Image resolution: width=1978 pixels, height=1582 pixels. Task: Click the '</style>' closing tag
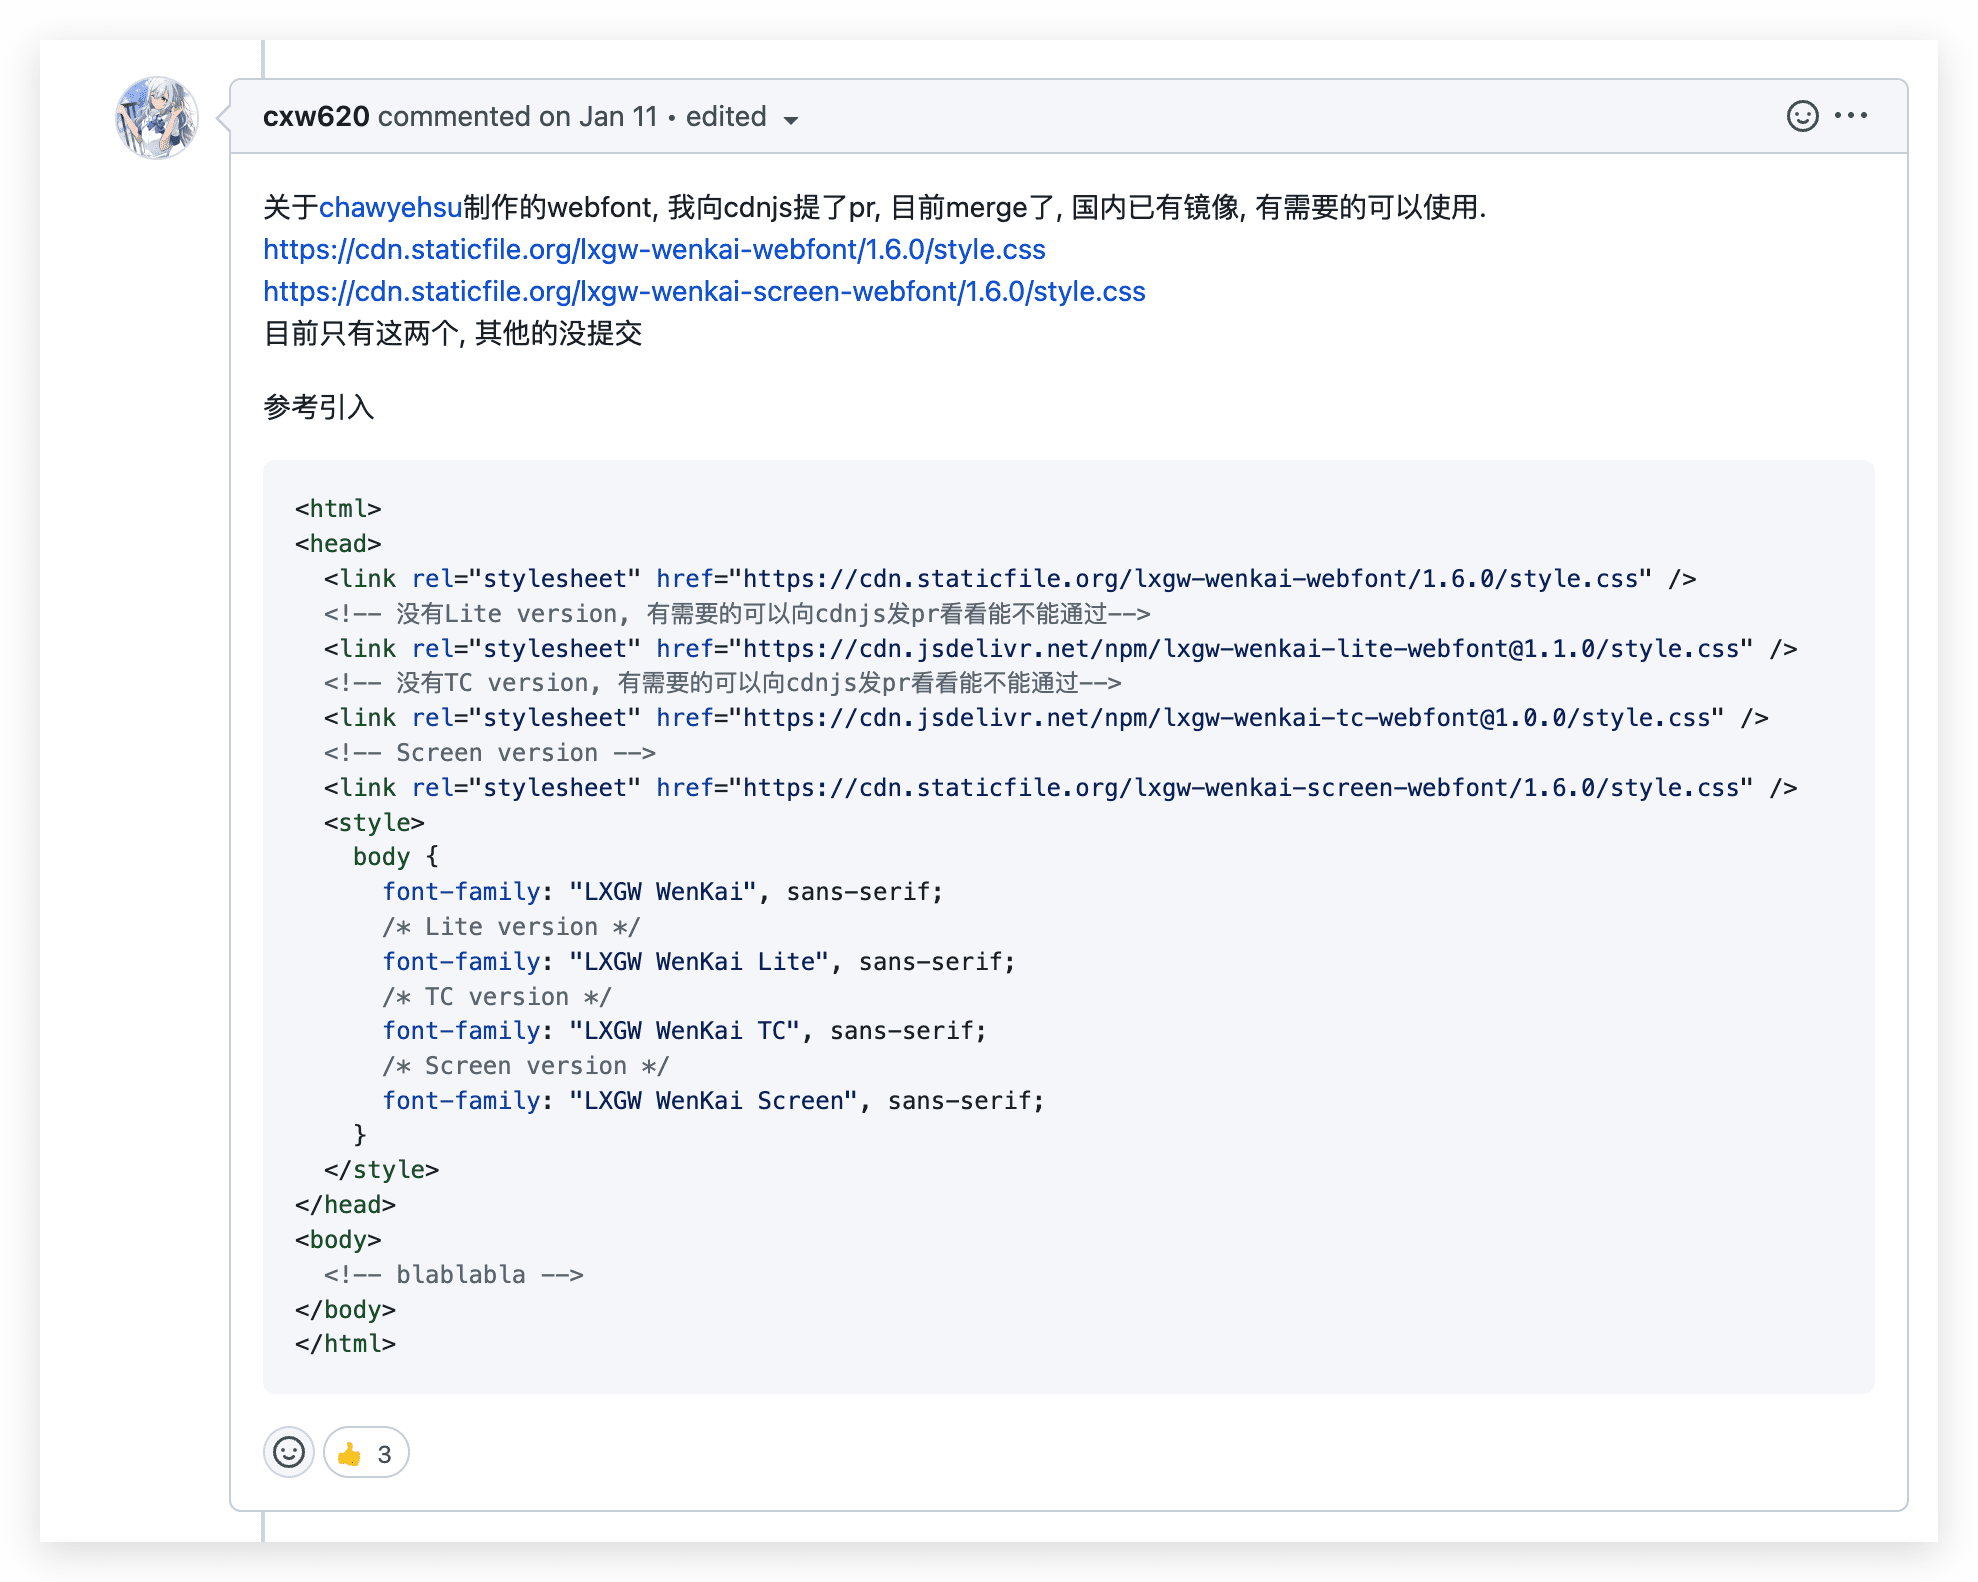382,1169
